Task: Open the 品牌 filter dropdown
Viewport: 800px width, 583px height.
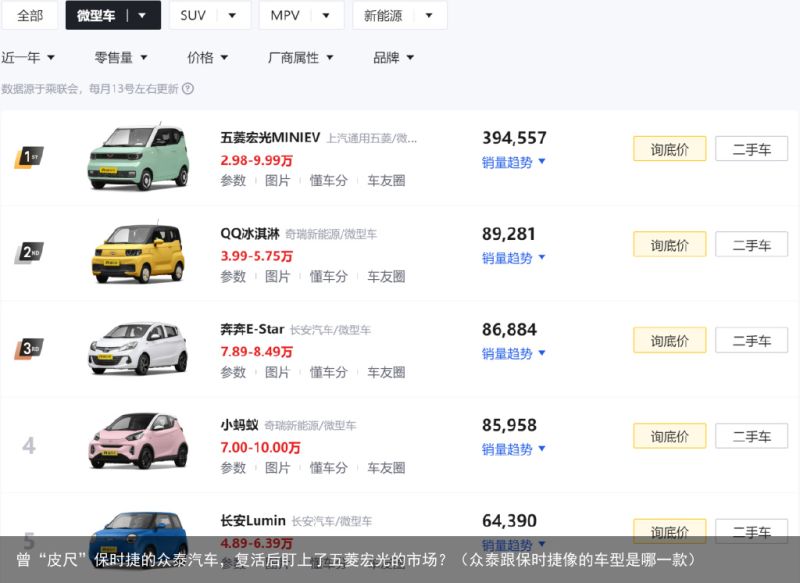Action: [393, 57]
